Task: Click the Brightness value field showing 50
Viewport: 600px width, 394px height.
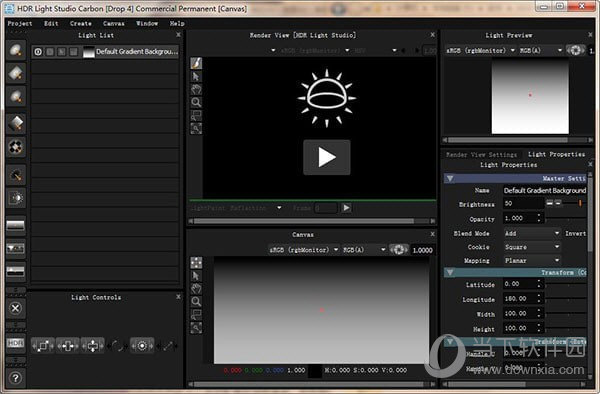Action: [523, 204]
